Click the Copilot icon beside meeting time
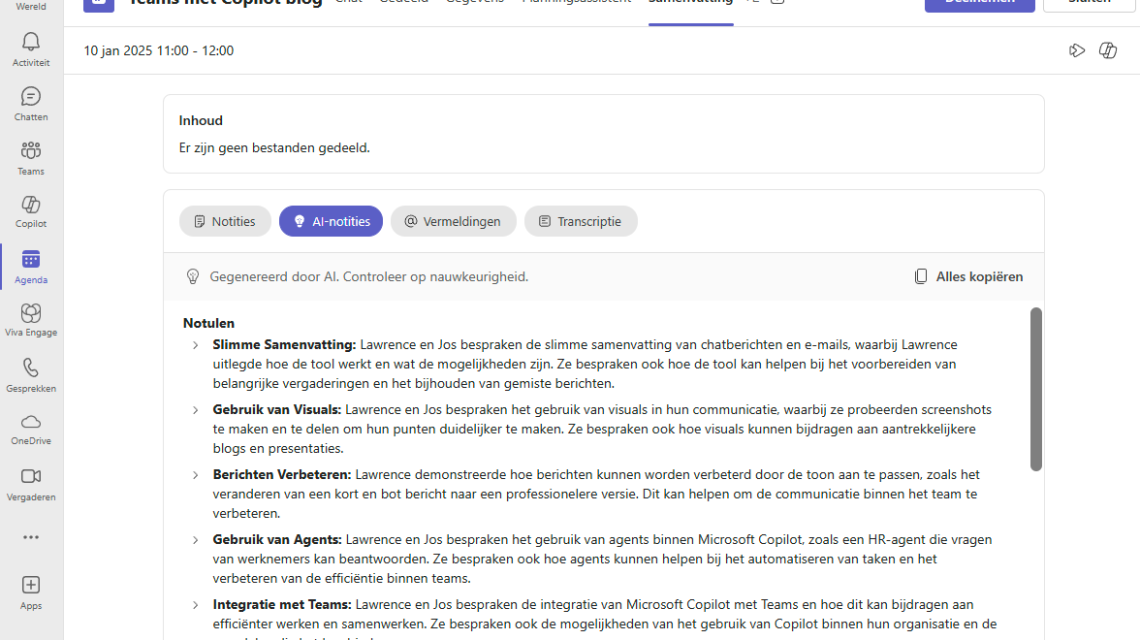 coord(1108,51)
